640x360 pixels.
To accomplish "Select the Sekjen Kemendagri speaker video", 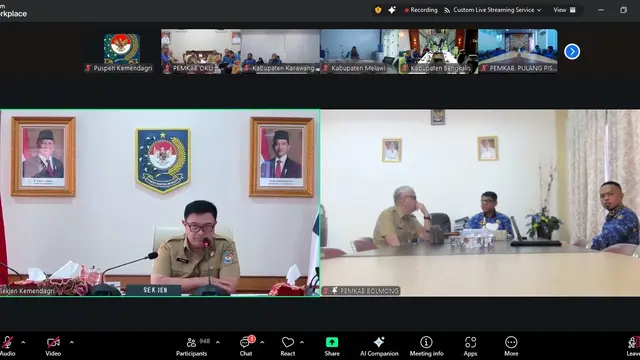I will point(160,202).
